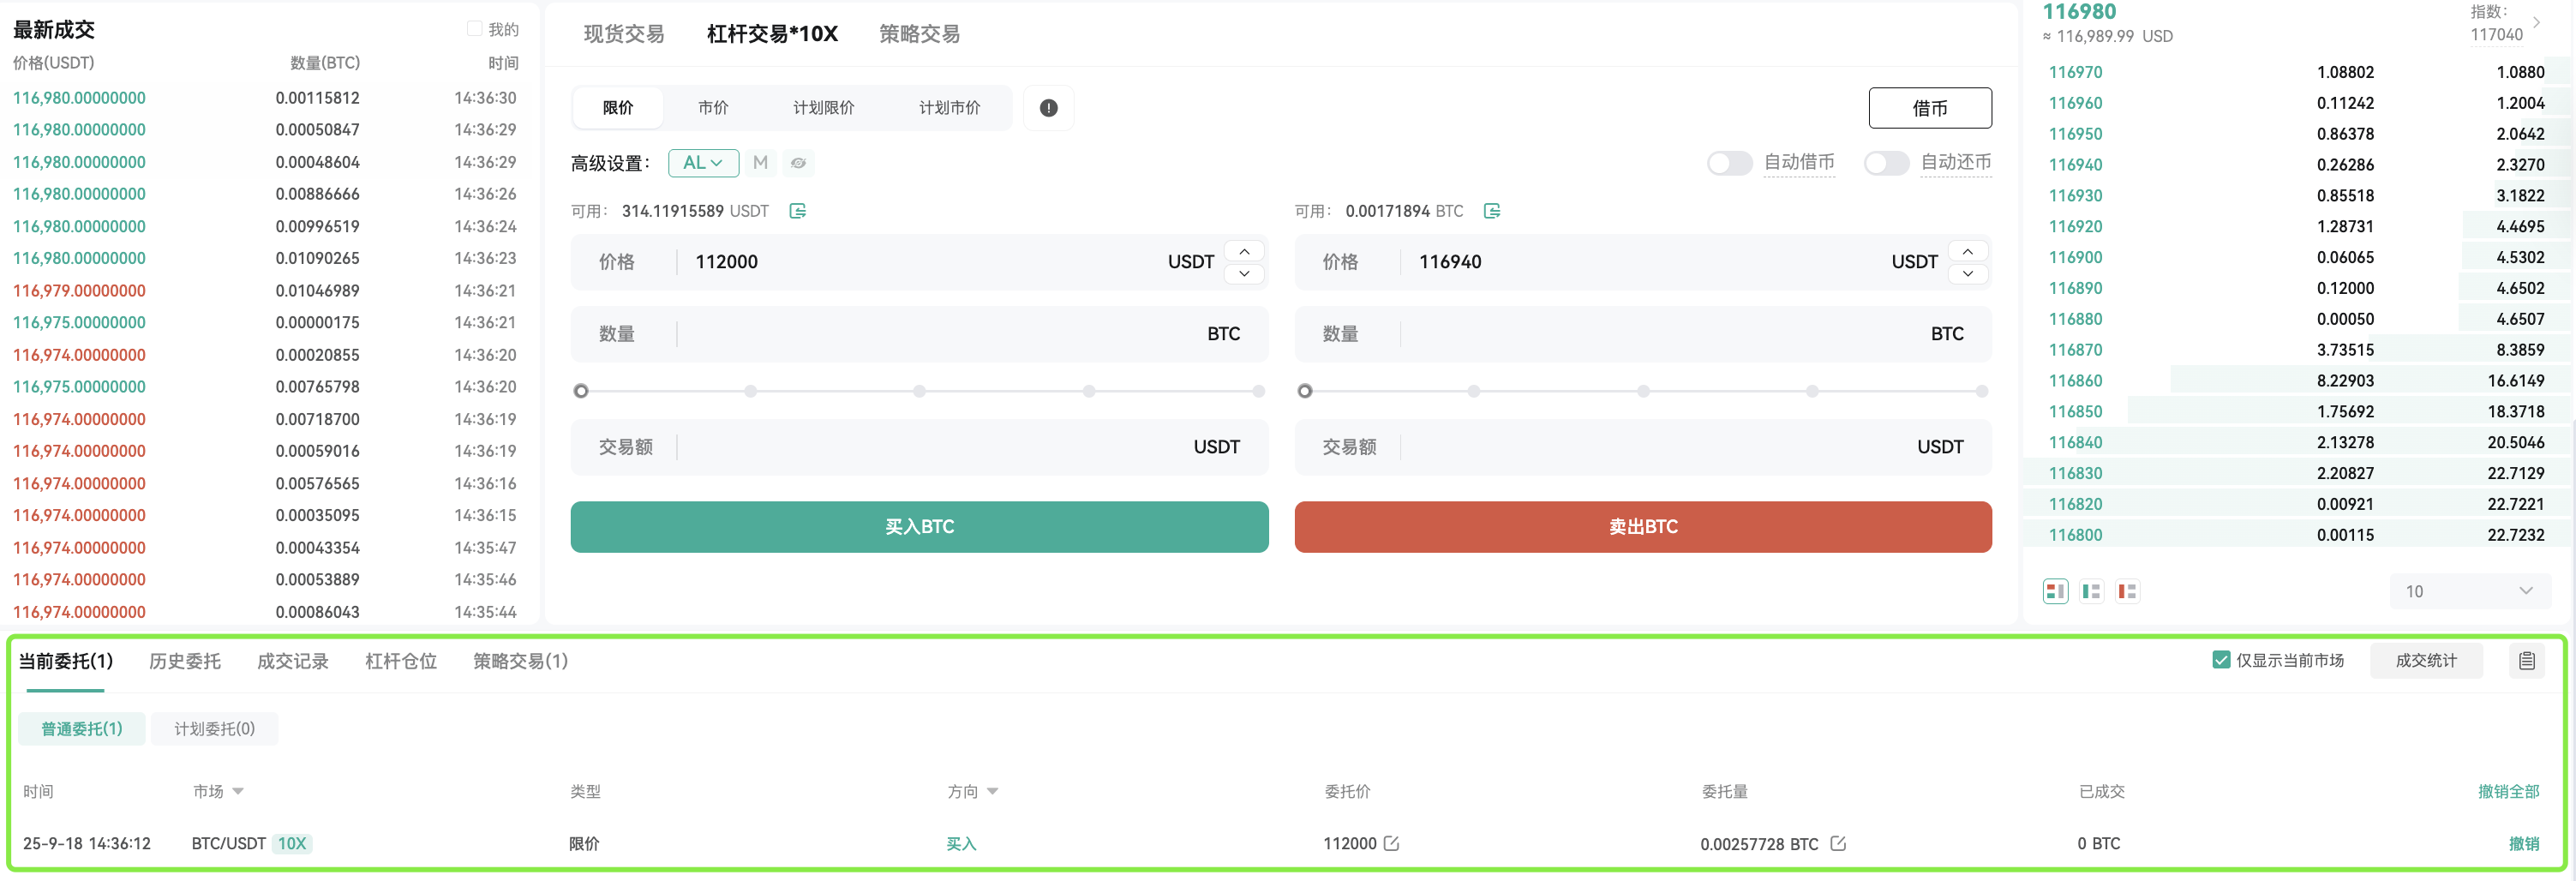Enable the 自动还币 auto-repay switch
The width and height of the screenshot is (2576, 881).
pos(1886,163)
